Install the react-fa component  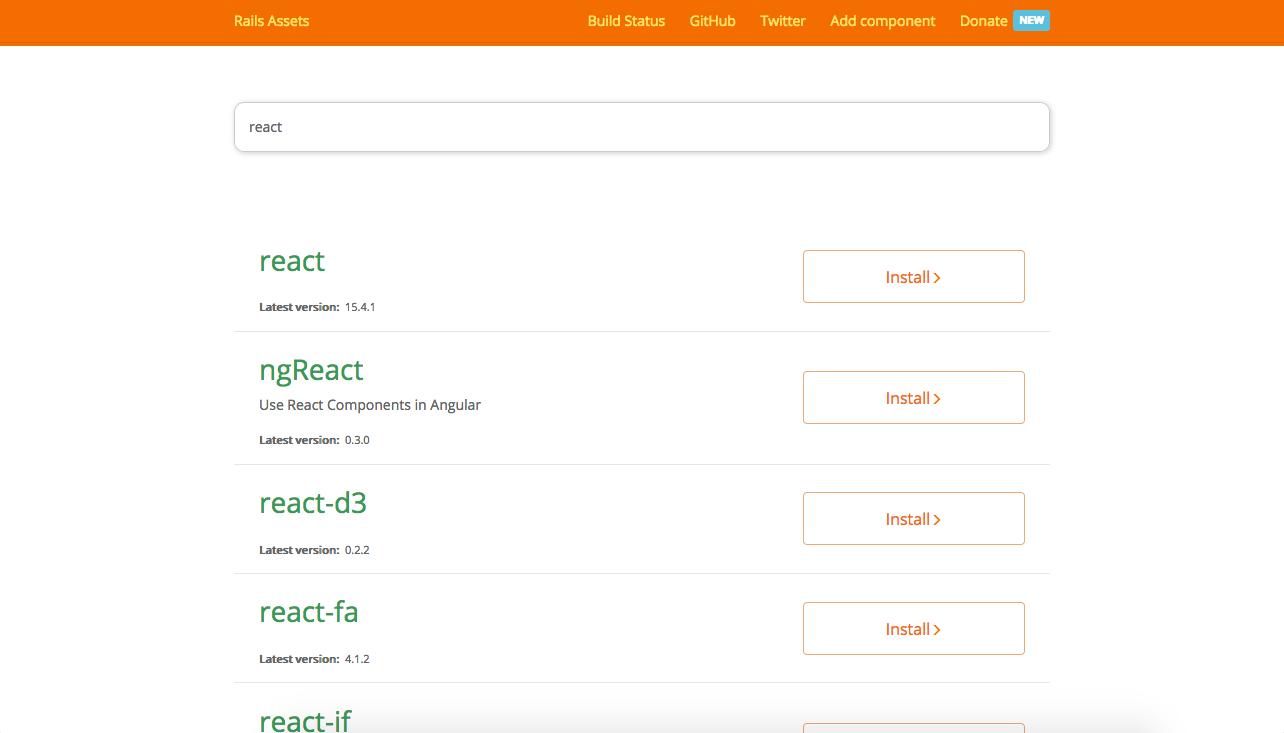point(914,629)
